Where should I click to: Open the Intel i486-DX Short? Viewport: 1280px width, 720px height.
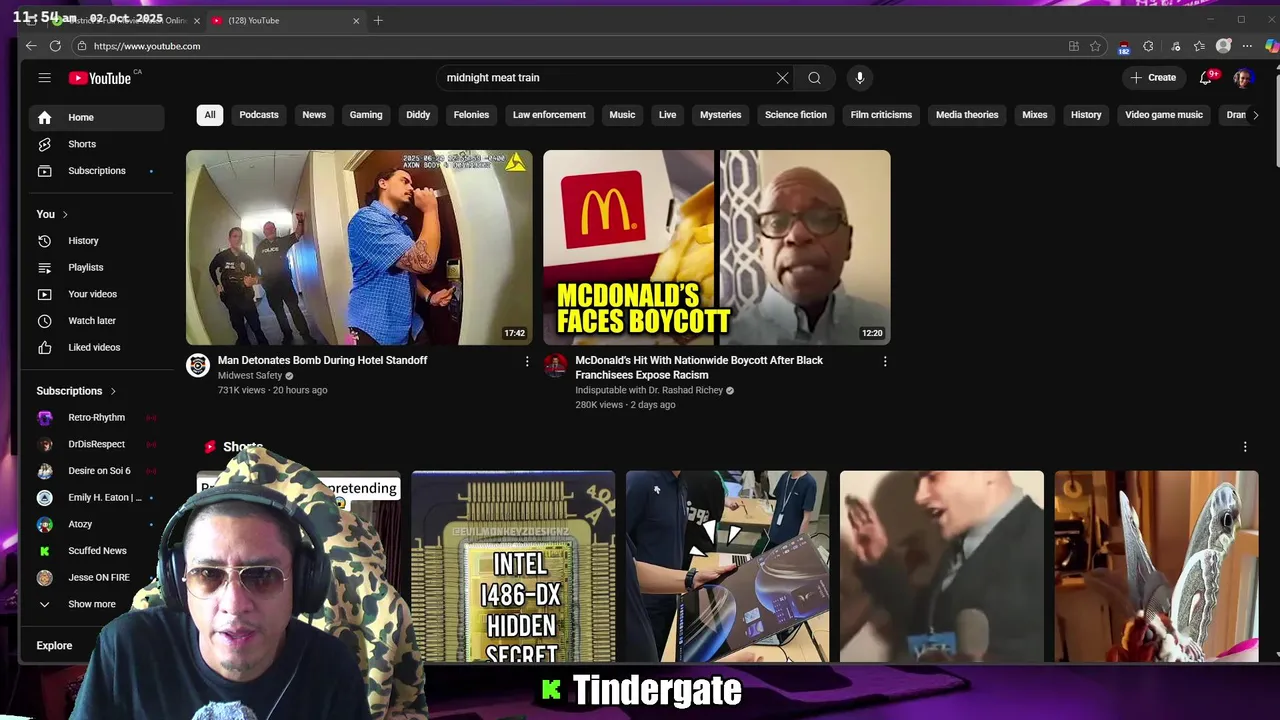point(513,566)
